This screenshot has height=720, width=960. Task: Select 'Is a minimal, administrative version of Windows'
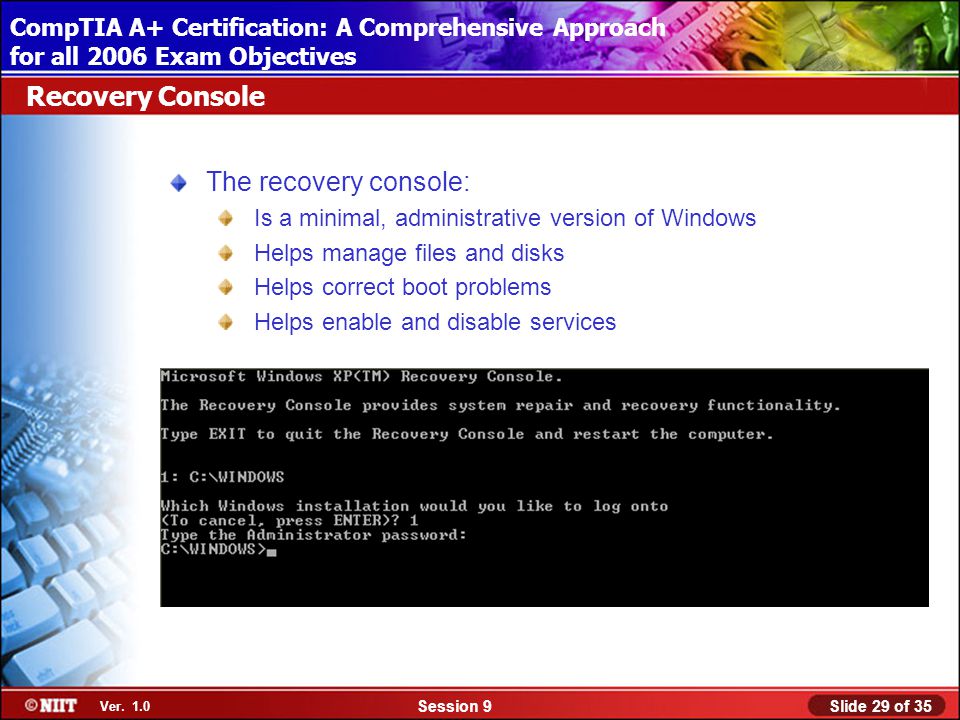[505, 218]
